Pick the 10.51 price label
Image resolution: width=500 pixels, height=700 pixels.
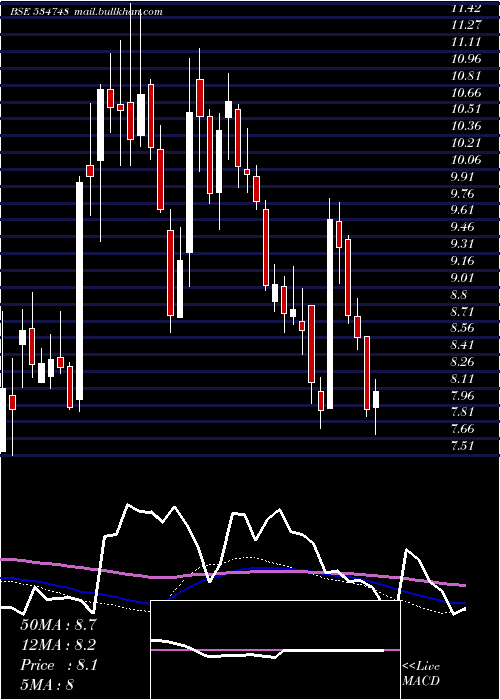coord(466,109)
